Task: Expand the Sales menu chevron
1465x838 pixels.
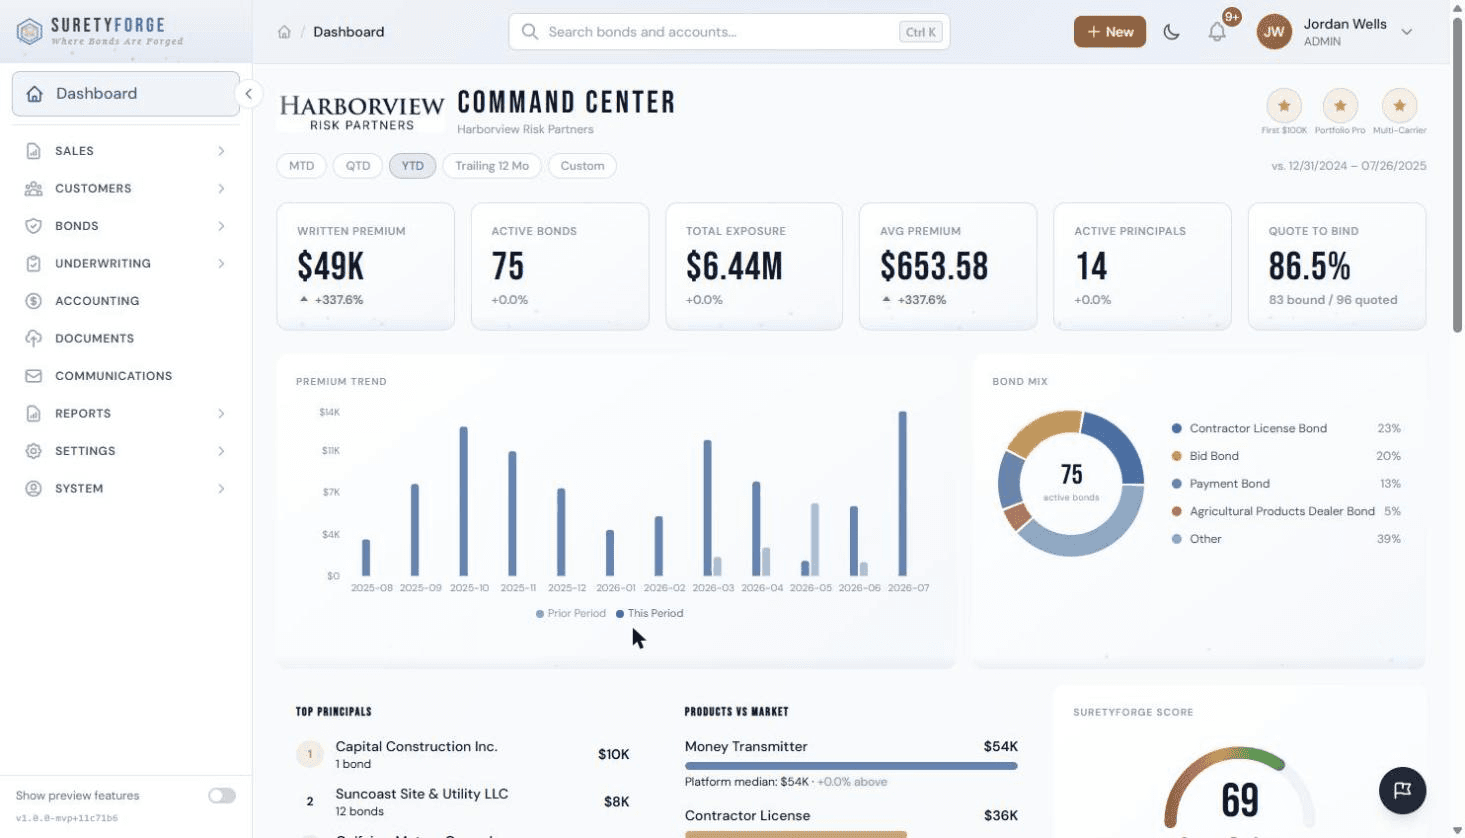Action: 221,151
